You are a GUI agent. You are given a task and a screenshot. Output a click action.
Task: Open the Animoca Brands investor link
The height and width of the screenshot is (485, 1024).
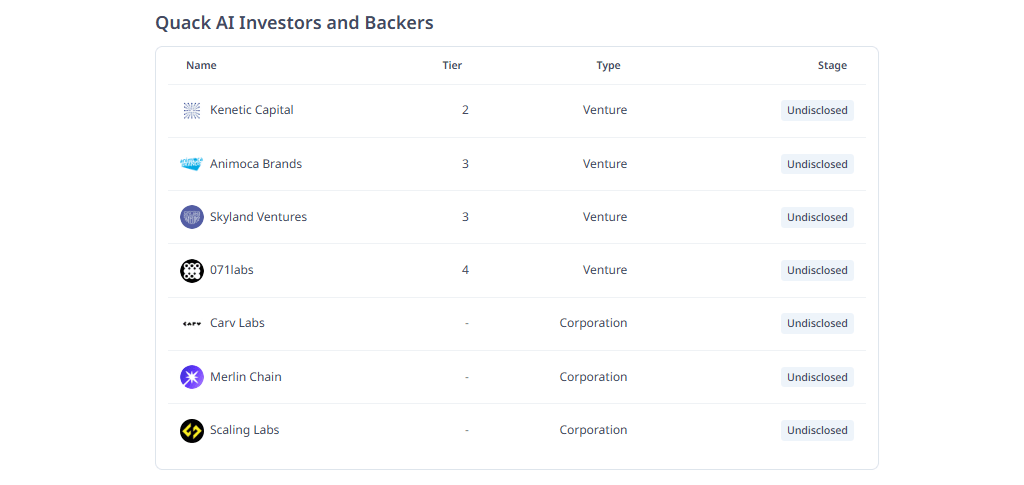pos(256,164)
